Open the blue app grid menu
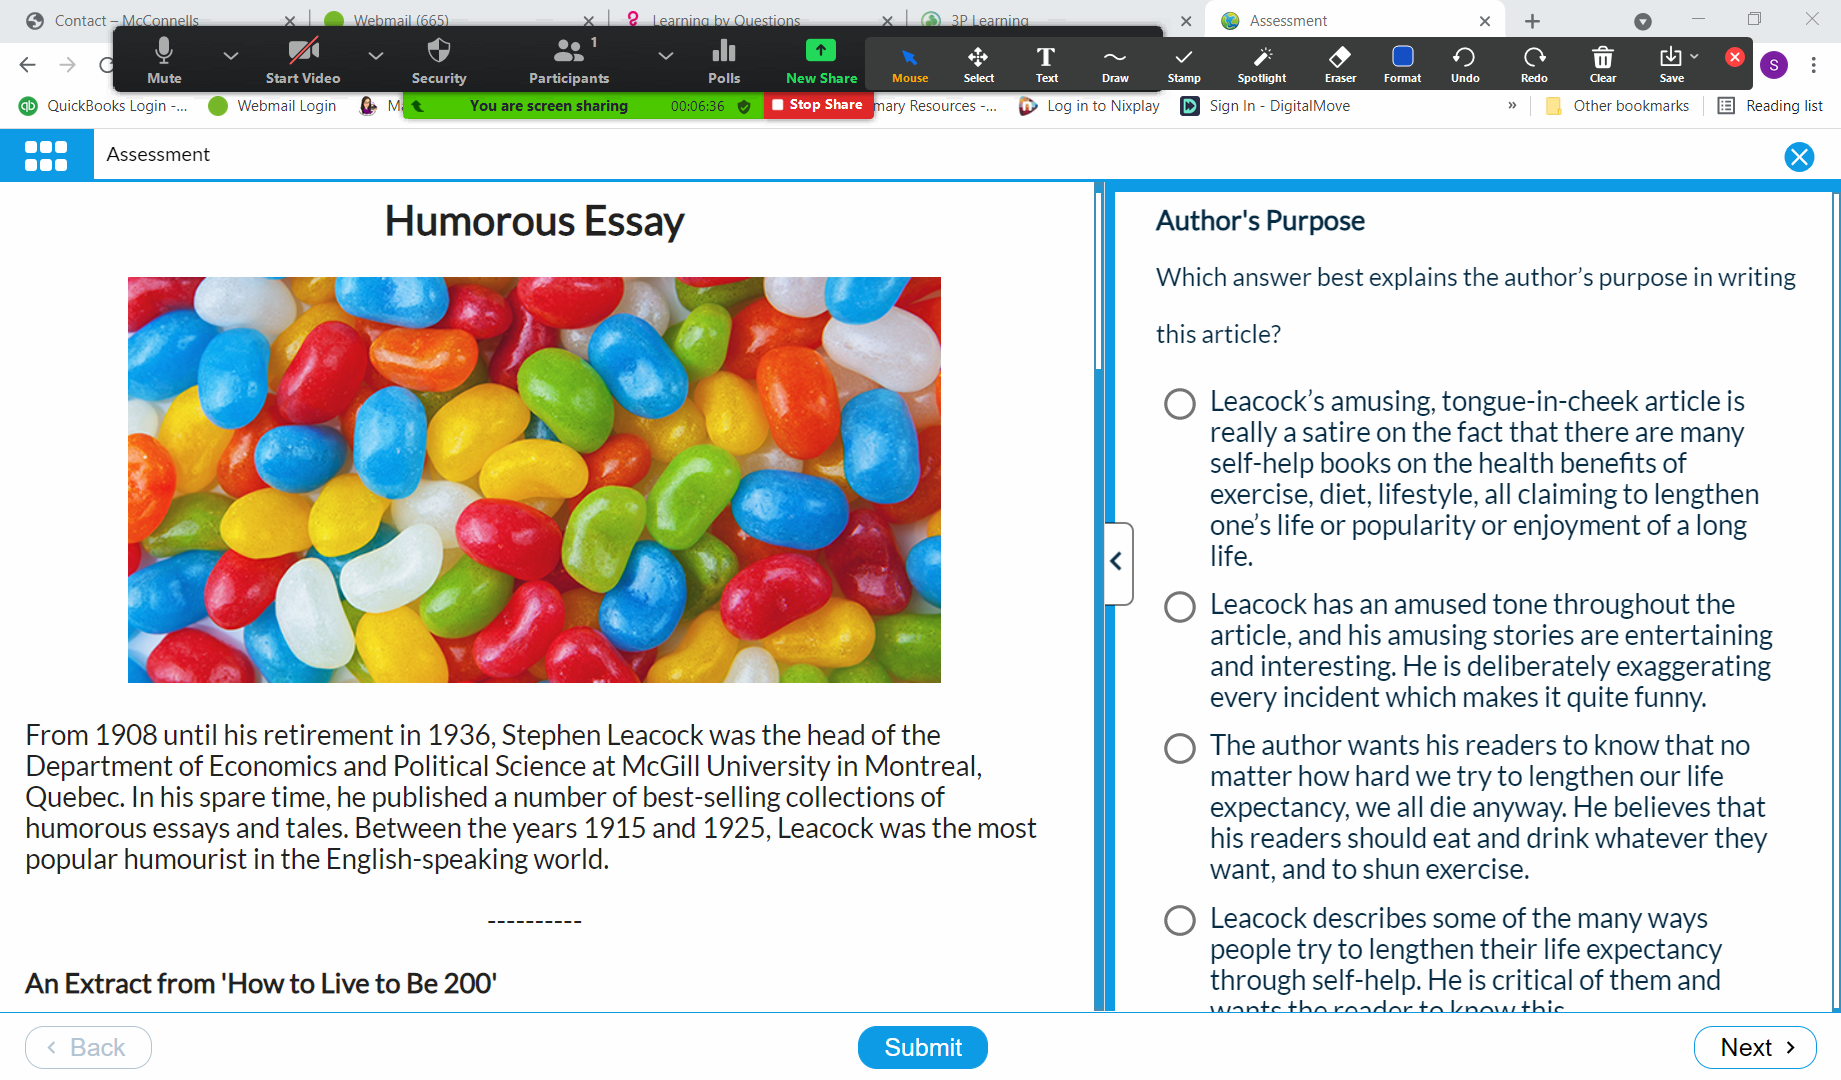Image resolution: width=1841 pixels, height=1080 pixels. click(46, 155)
